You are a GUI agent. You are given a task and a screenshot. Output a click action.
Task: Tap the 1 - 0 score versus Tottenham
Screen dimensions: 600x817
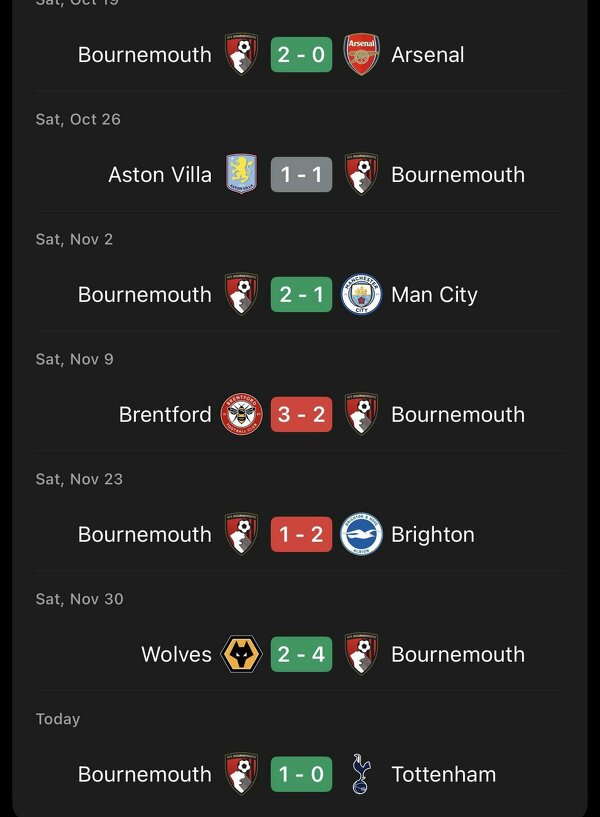click(301, 775)
